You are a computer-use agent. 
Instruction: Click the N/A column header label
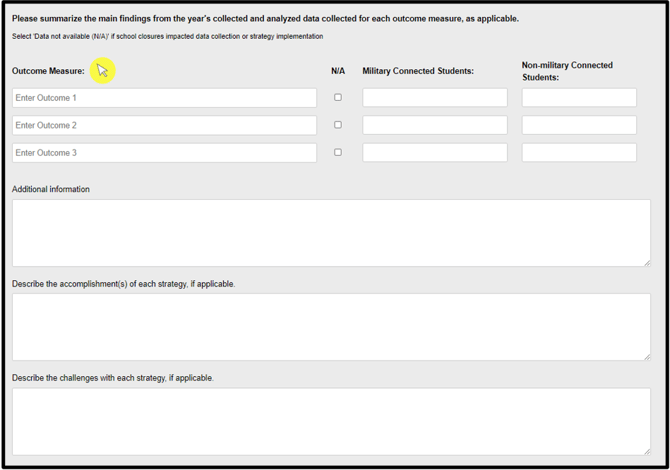point(338,71)
